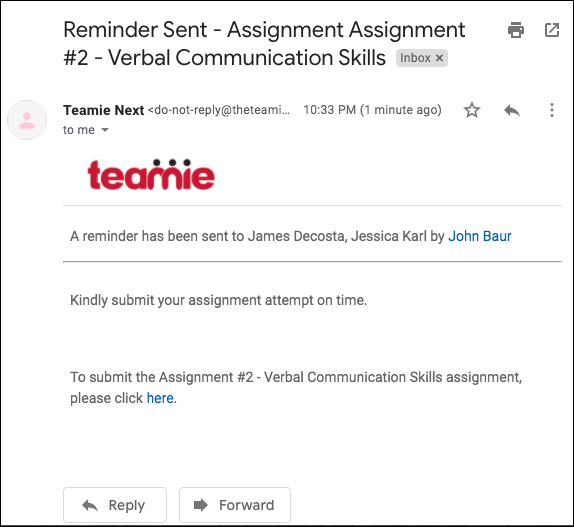Star this Teamie Next message
Screen dimensions: 574x527
472,110
